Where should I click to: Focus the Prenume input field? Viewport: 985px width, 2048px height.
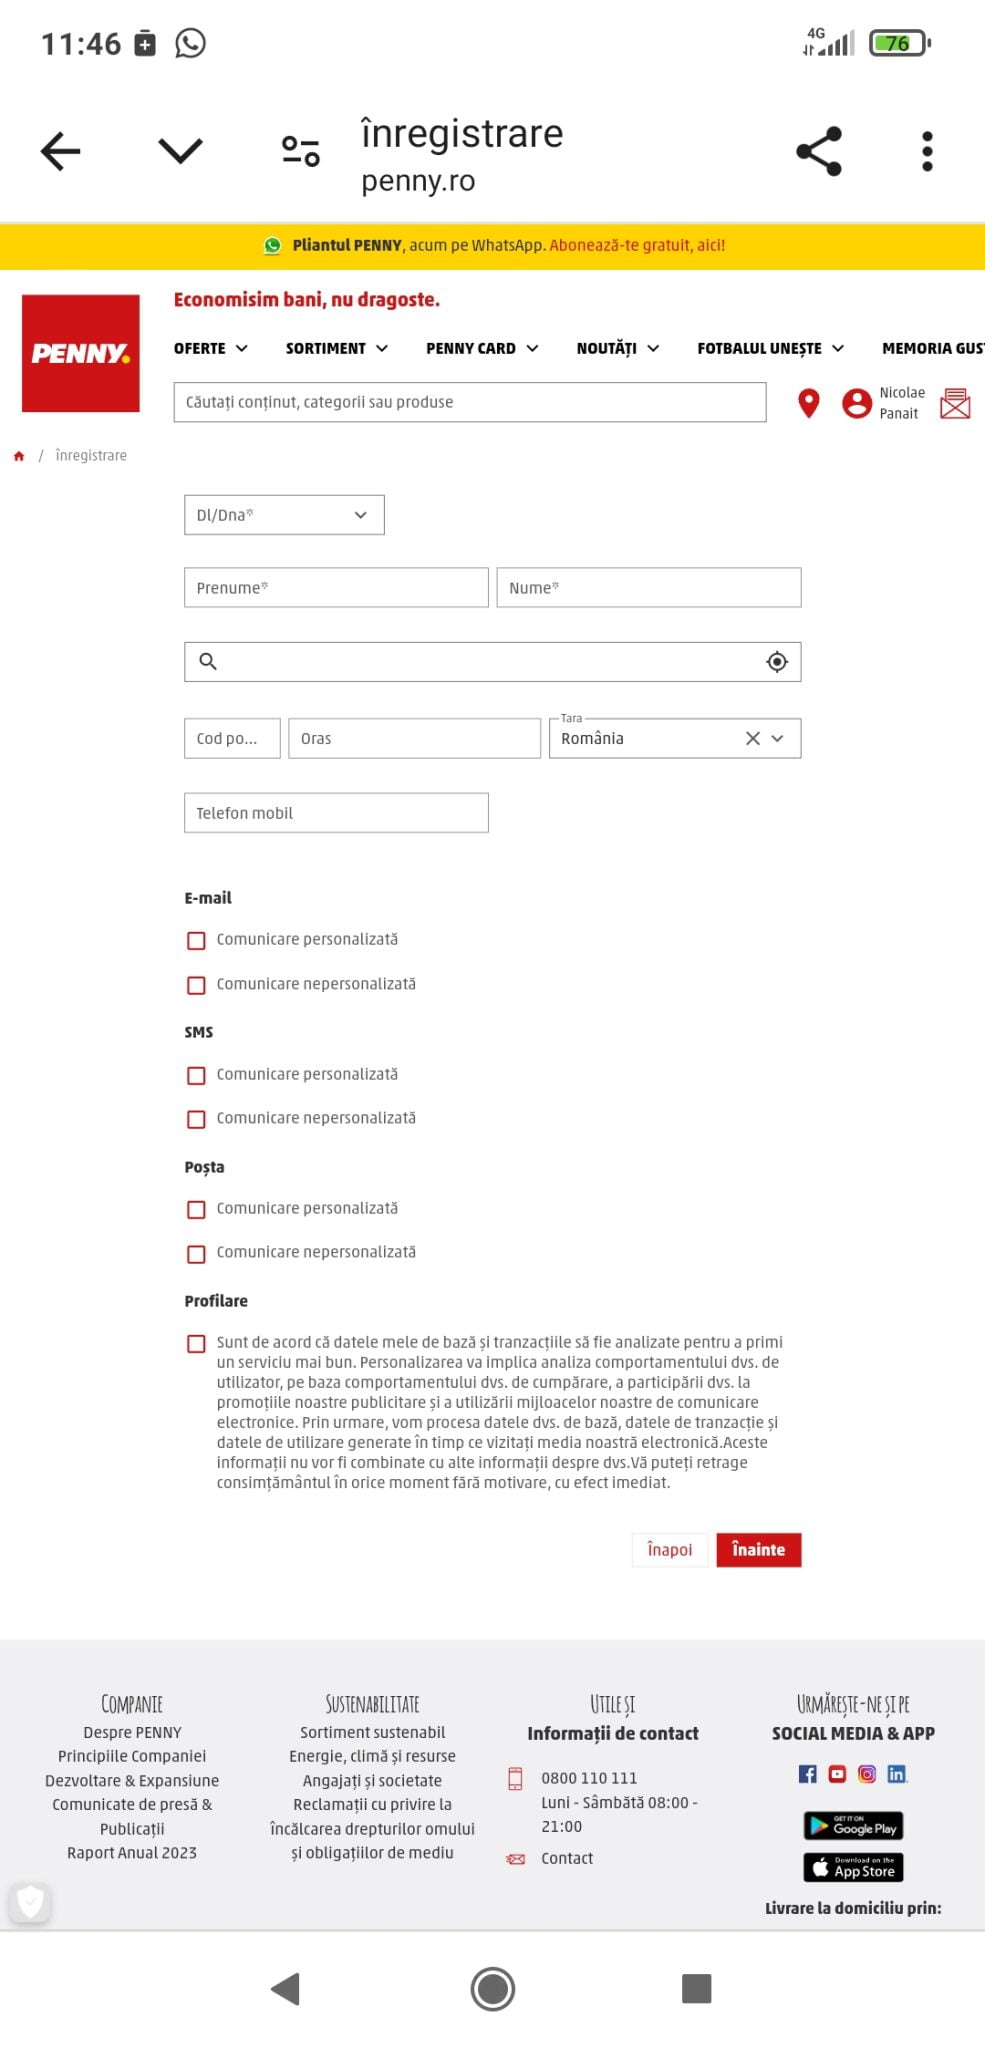click(336, 588)
